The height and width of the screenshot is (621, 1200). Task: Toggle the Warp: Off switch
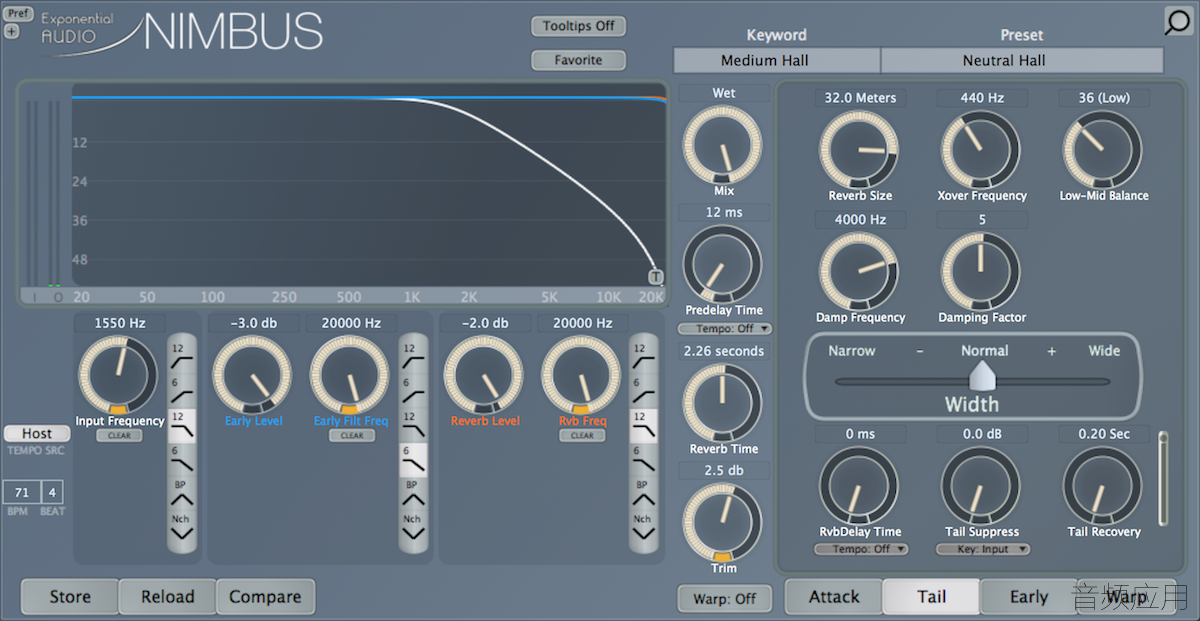point(725,598)
